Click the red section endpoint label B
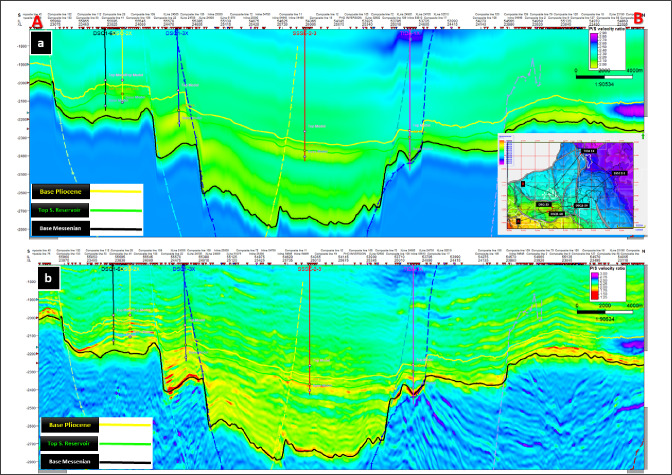Viewport: 672px width, 475px height. click(639, 18)
